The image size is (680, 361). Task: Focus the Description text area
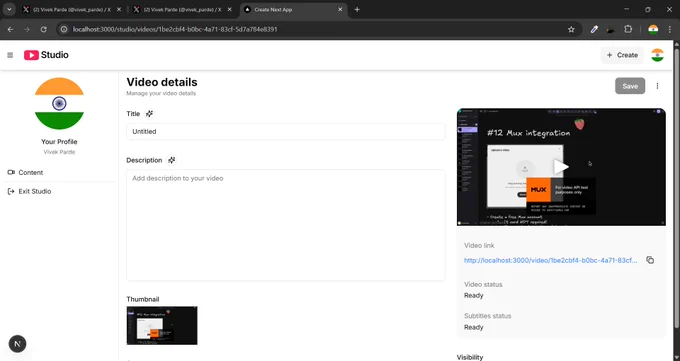click(286, 225)
